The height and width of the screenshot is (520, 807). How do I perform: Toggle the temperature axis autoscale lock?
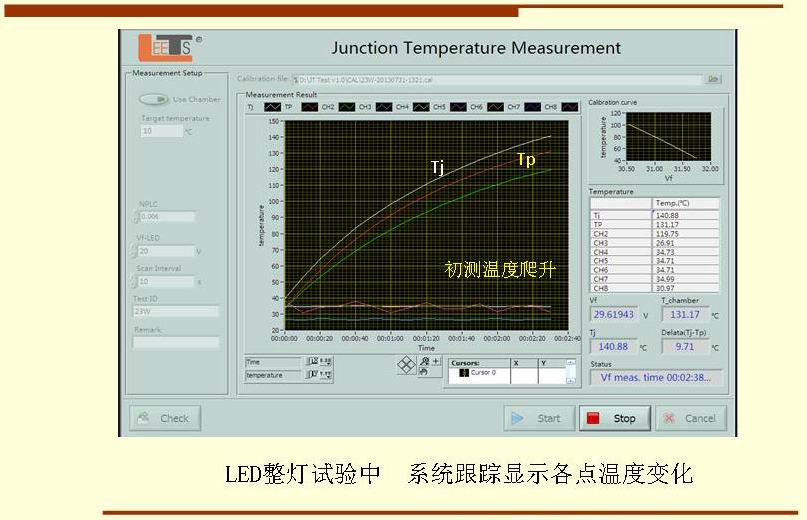[x=312, y=375]
